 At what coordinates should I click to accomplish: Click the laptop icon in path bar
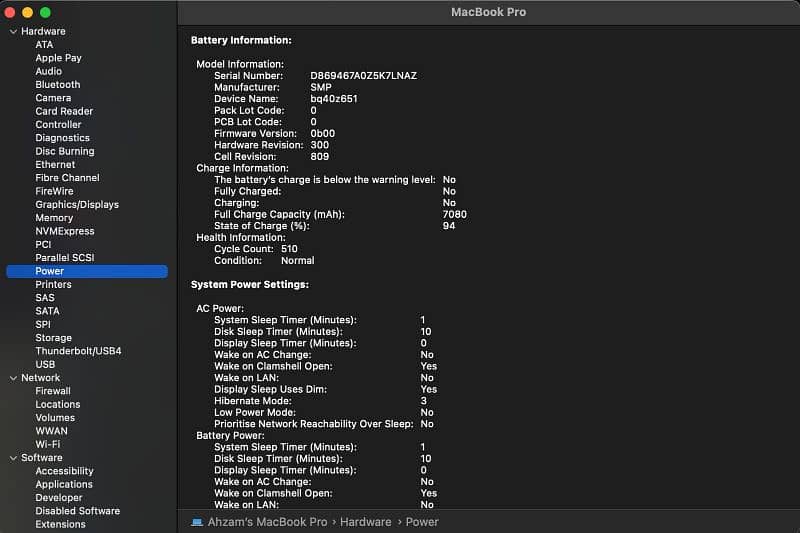(198, 522)
